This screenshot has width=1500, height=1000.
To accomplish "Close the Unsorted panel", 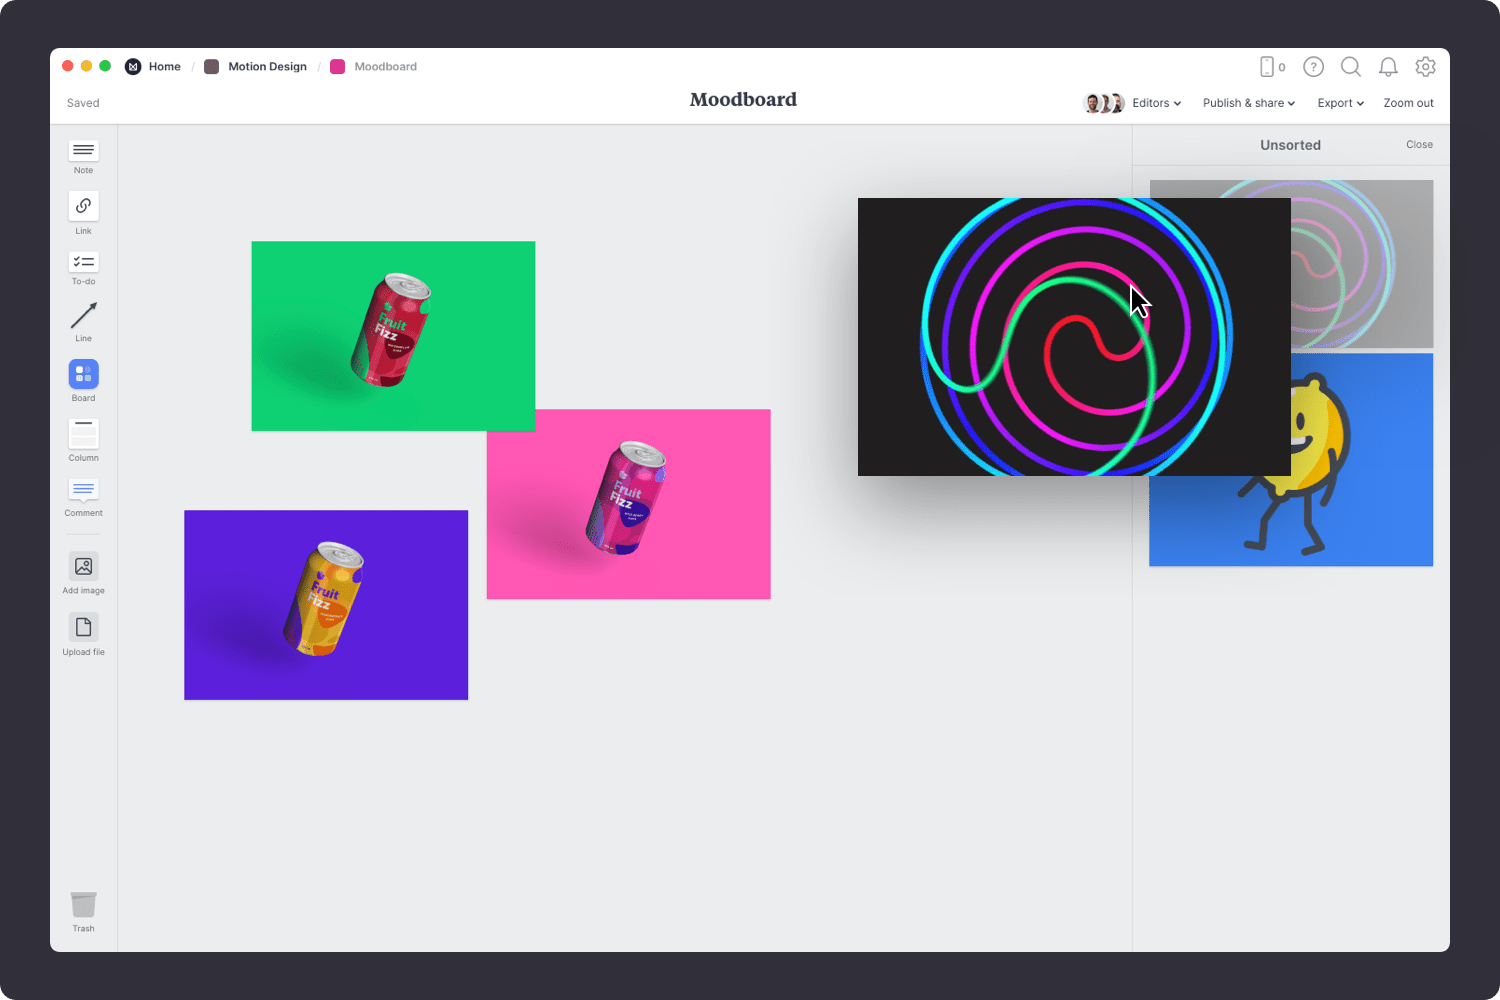I will (x=1419, y=144).
